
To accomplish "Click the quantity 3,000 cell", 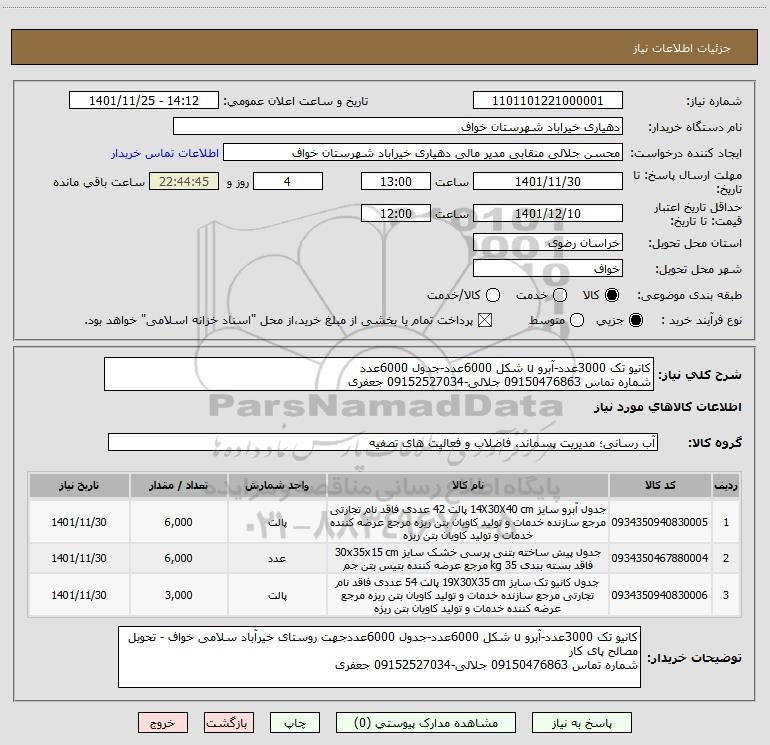I will pos(178,595).
